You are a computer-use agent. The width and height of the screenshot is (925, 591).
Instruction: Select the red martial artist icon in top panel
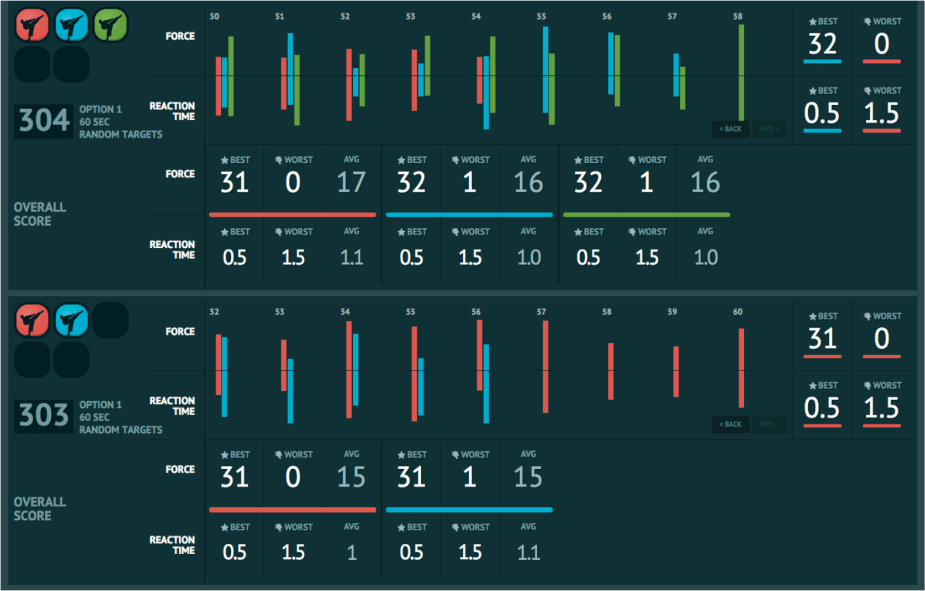[x=33, y=25]
